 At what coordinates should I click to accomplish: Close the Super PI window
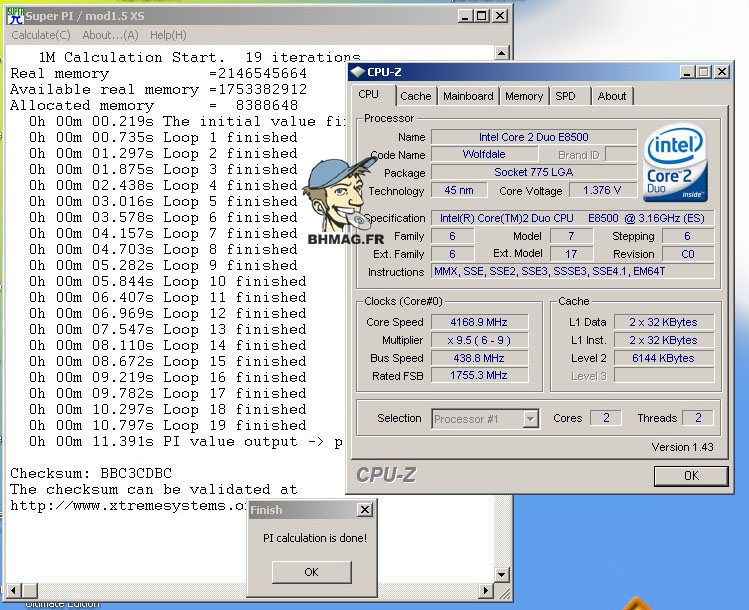tap(500, 16)
